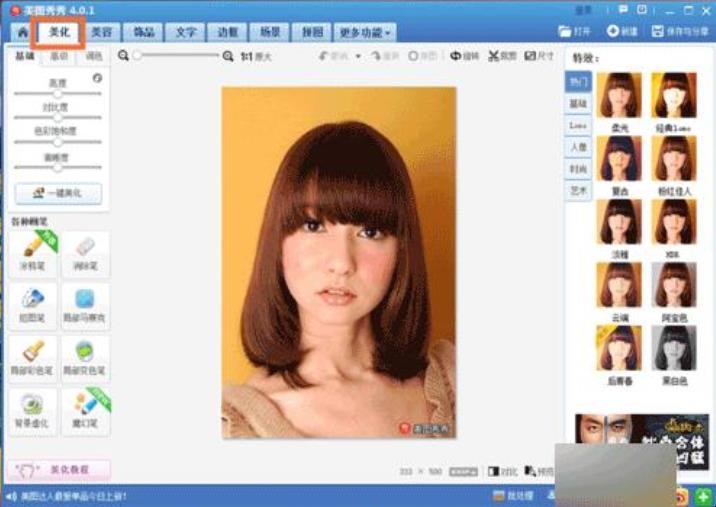Image resolution: width=716 pixels, height=507 pixels.
Task: Adjust the 对比度 contrast slider
Action: tap(58, 117)
